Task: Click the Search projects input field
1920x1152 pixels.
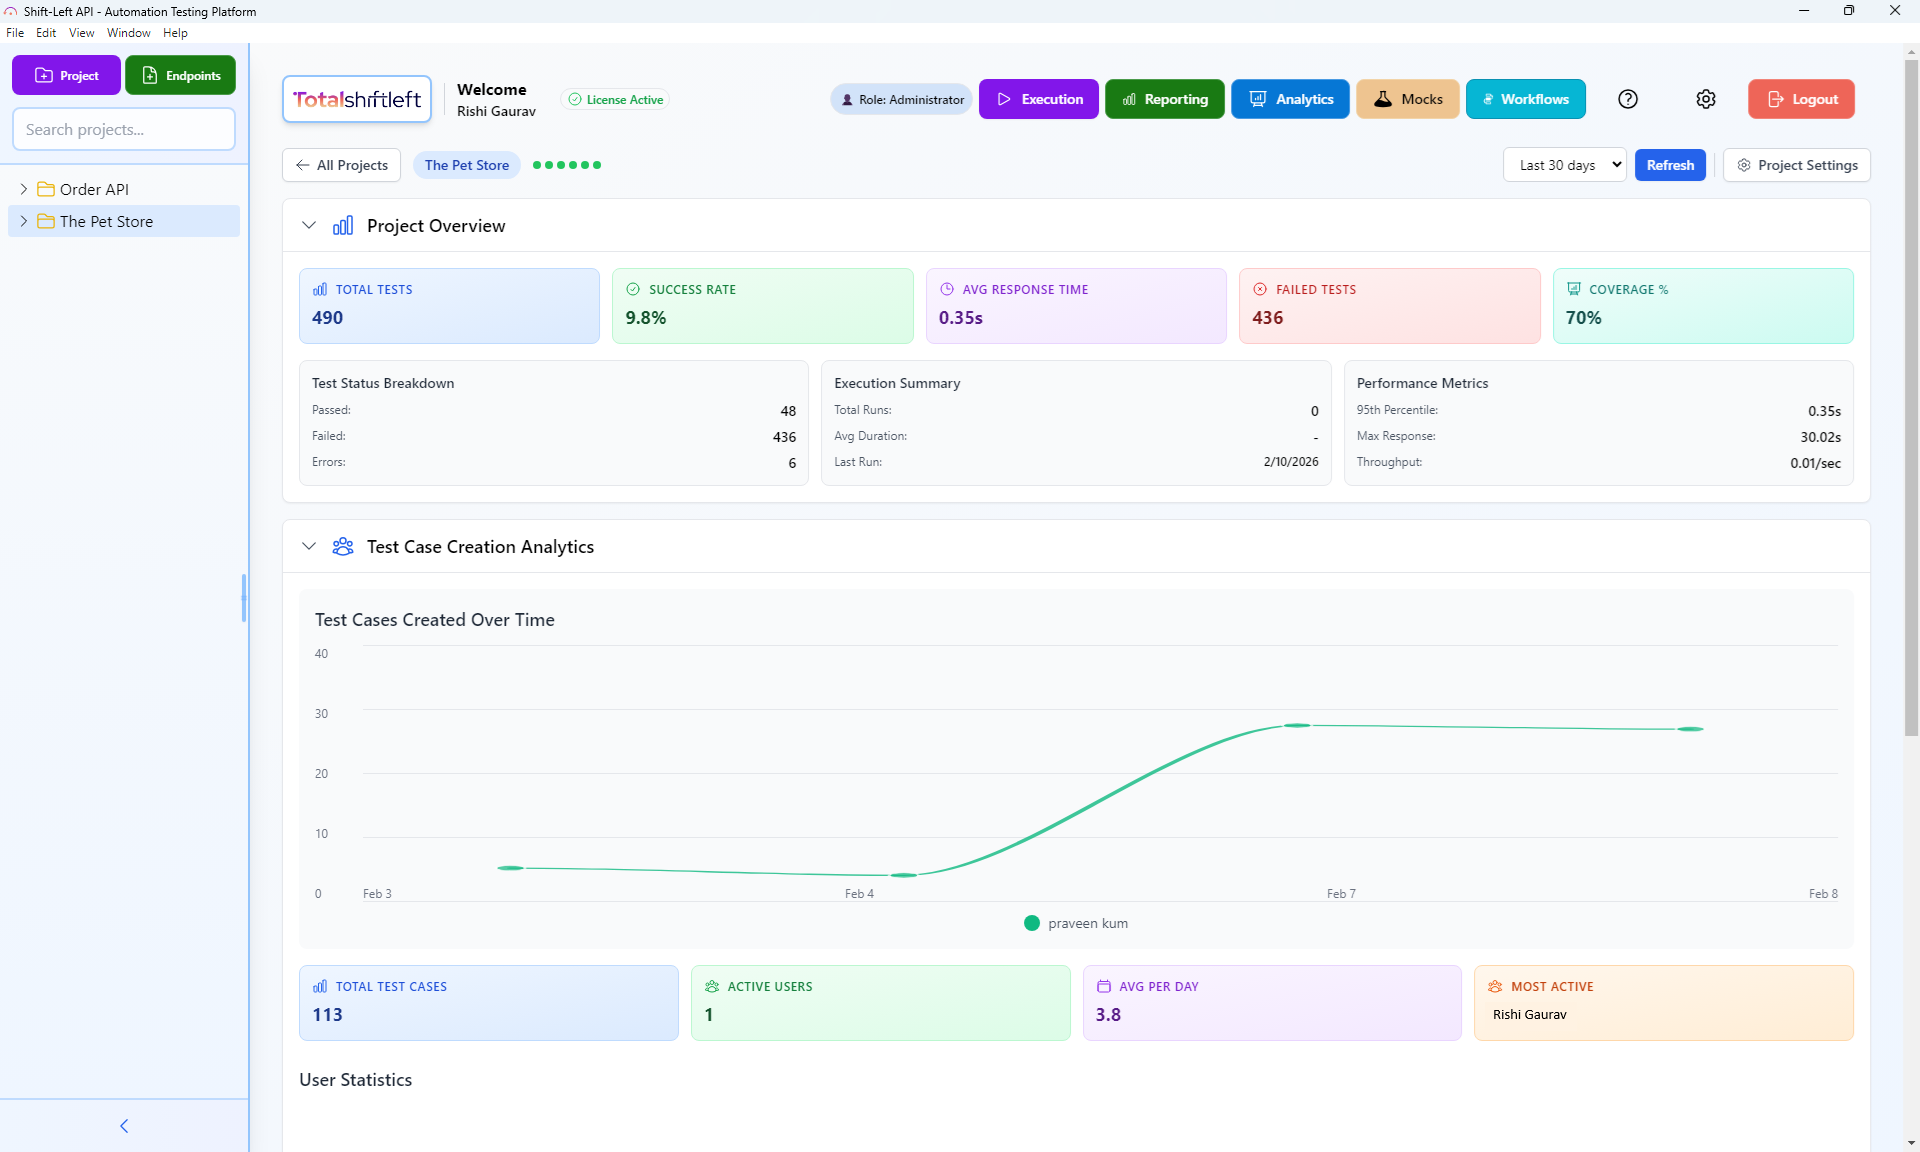Action: click(123, 128)
